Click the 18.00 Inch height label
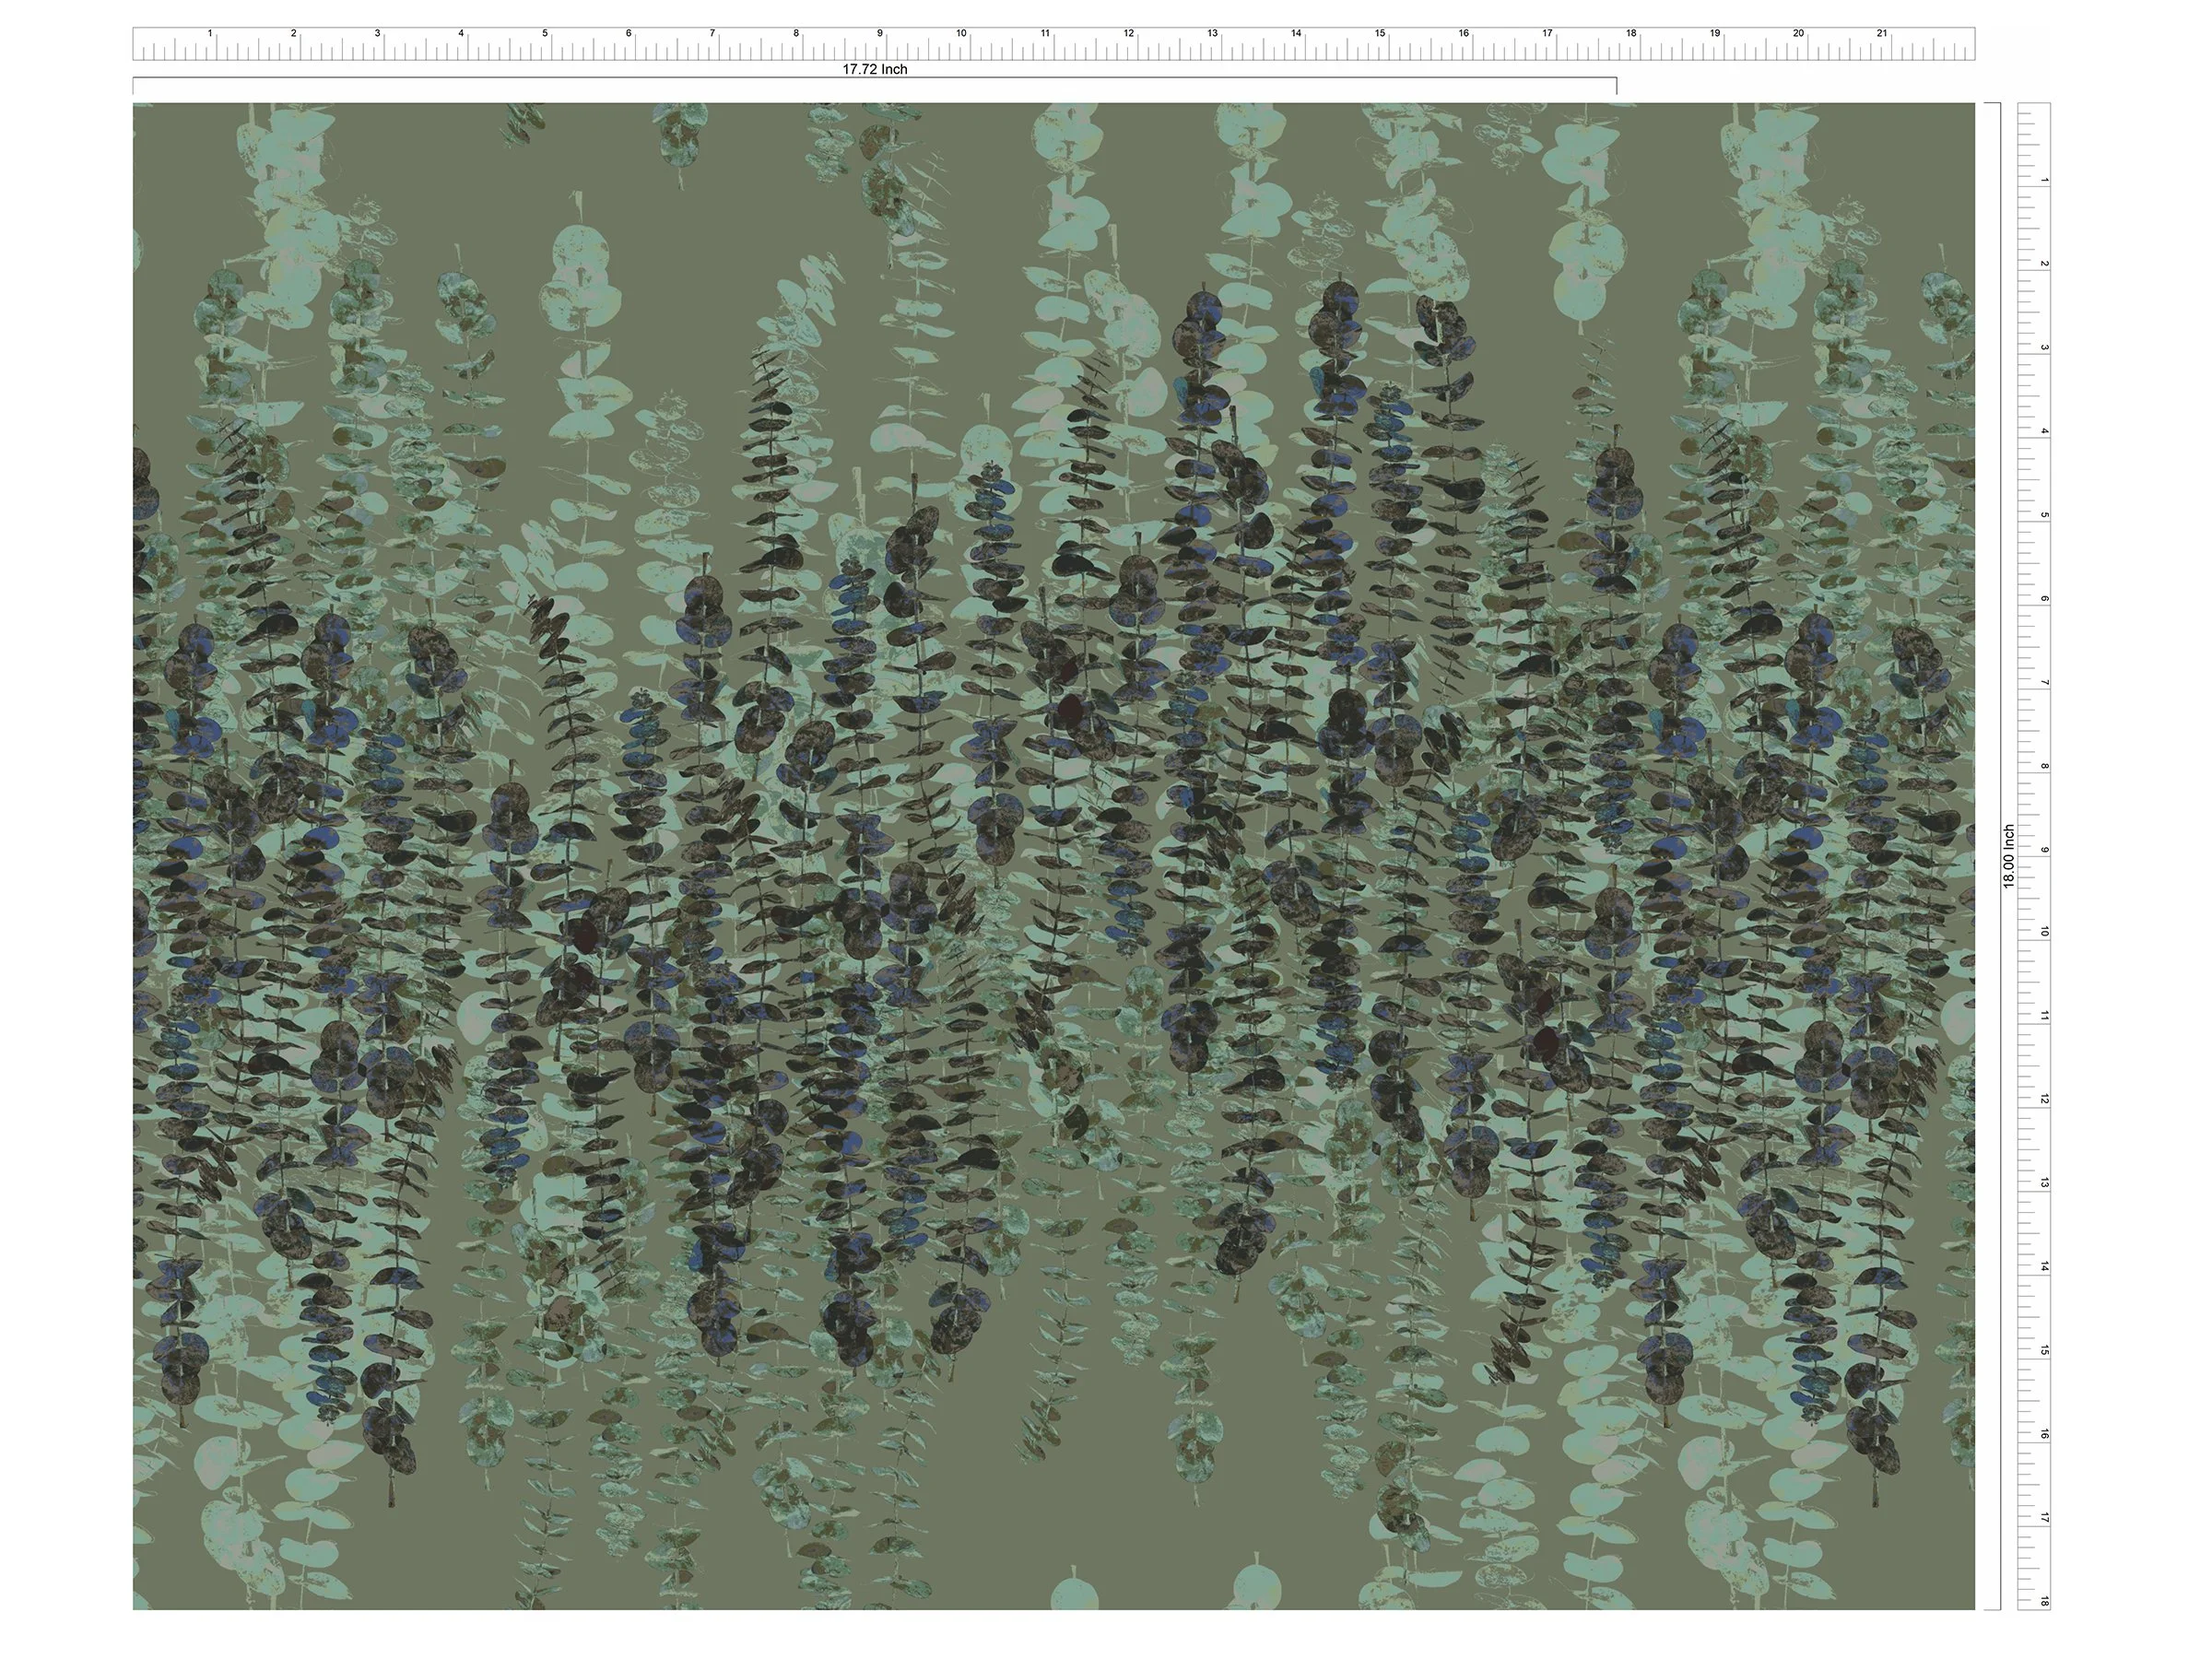The width and height of the screenshot is (2212, 1659). pos(2009,856)
